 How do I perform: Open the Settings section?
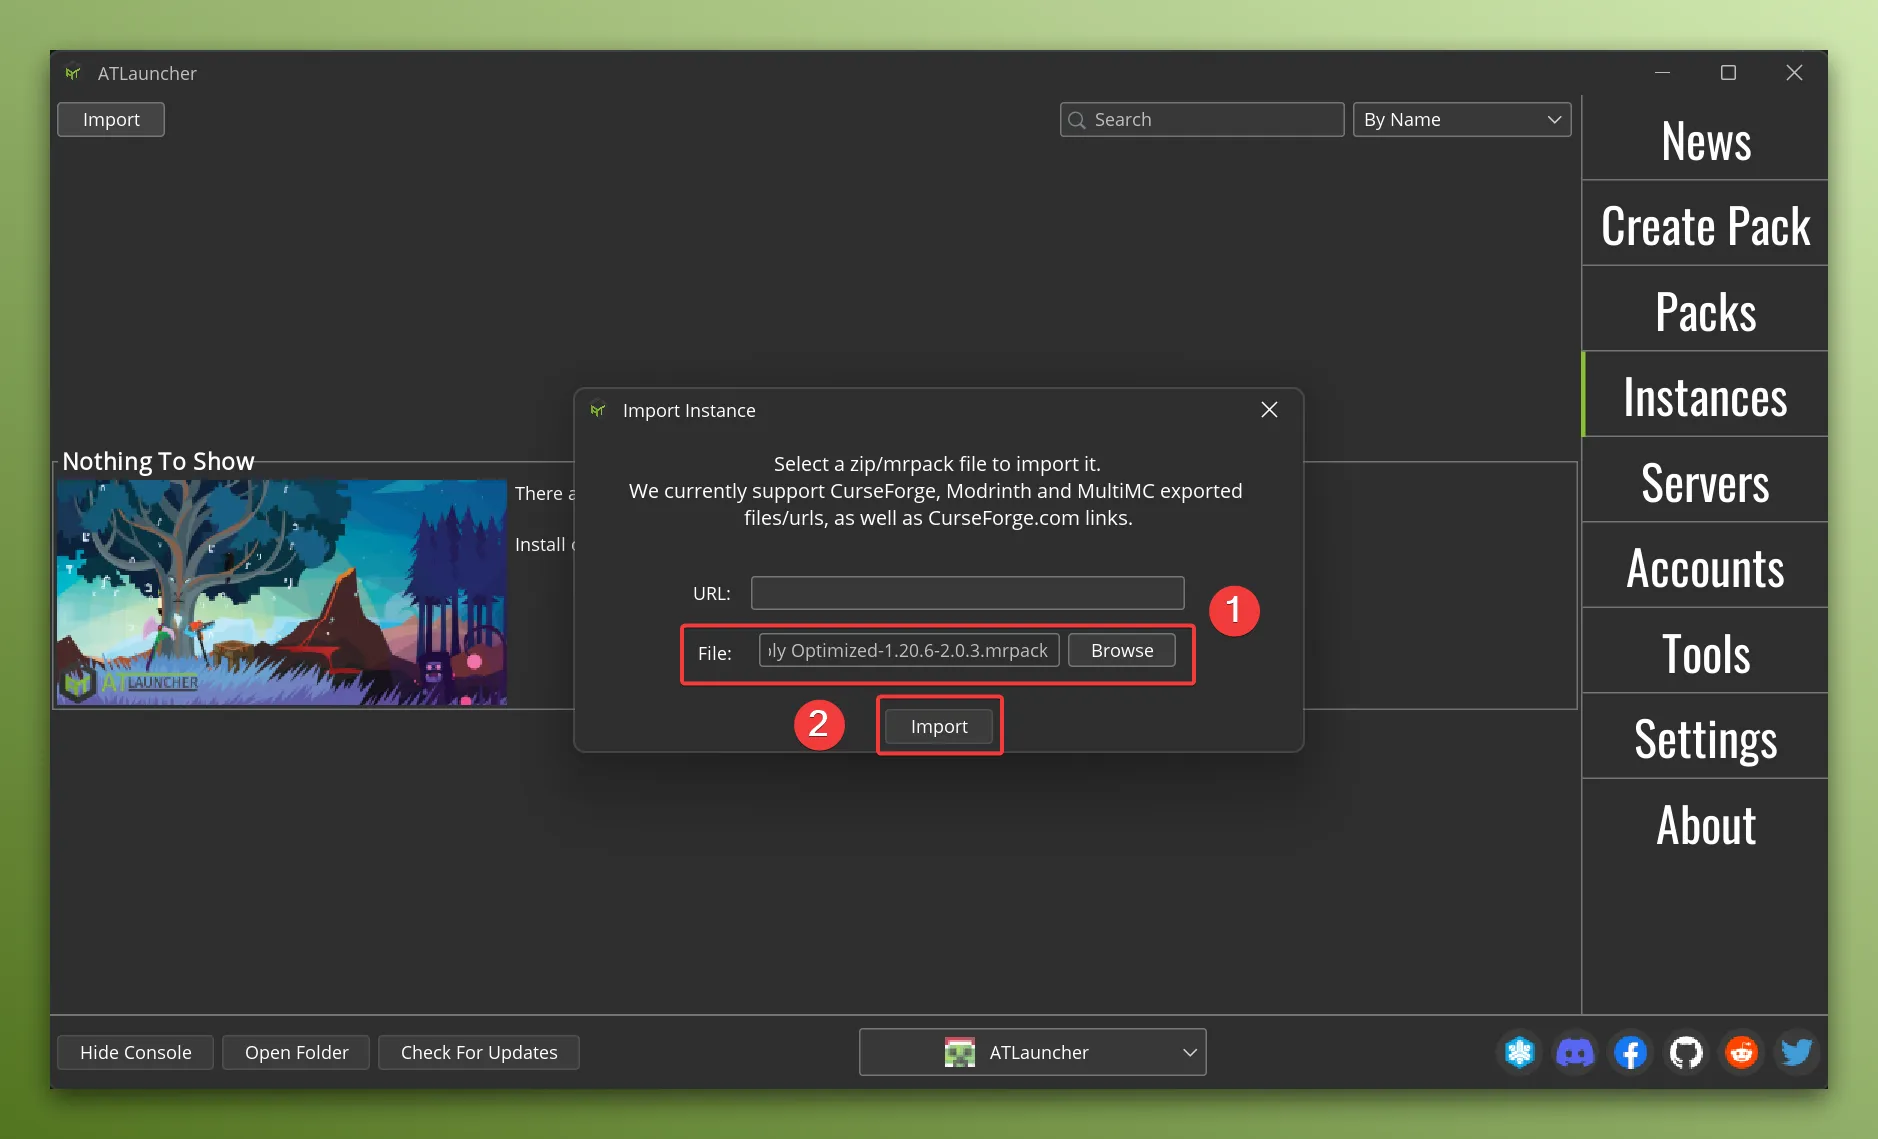click(1704, 738)
